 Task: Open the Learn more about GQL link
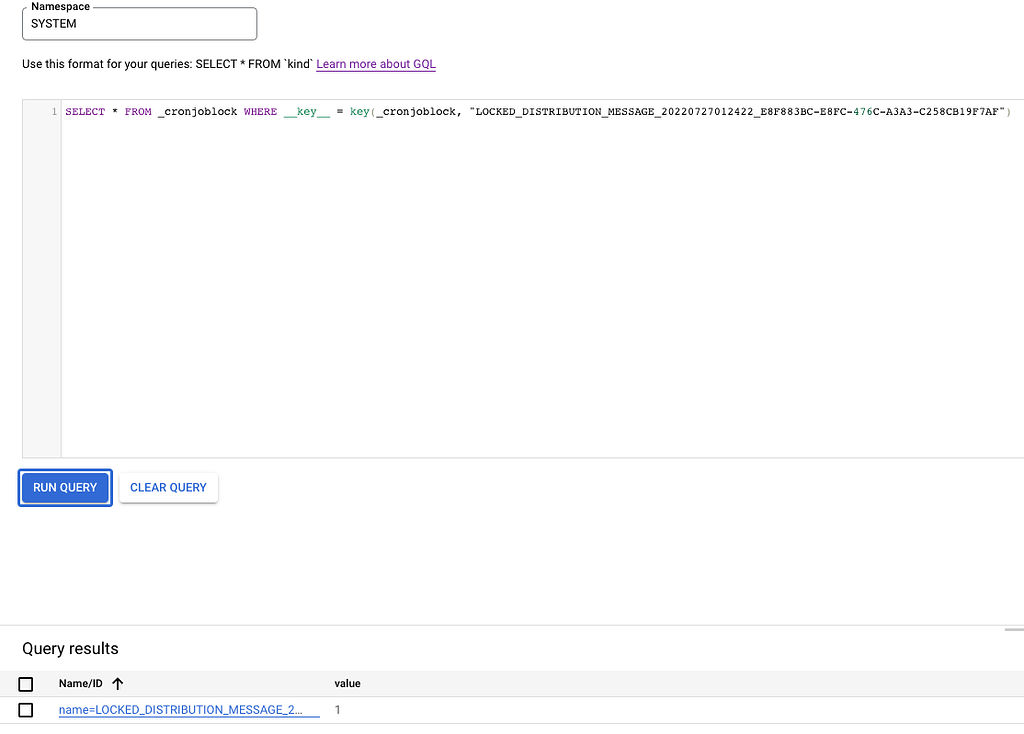coord(375,63)
